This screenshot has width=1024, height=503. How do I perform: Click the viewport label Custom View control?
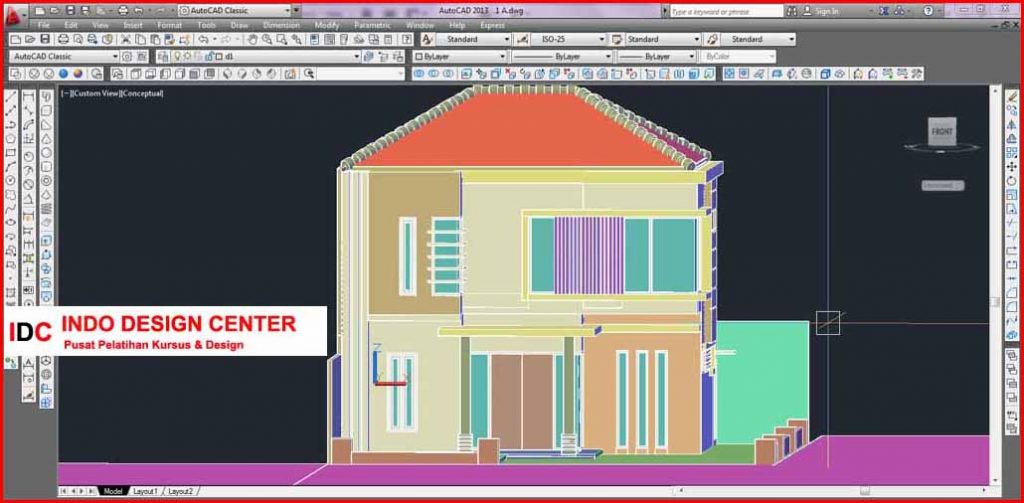(95, 93)
